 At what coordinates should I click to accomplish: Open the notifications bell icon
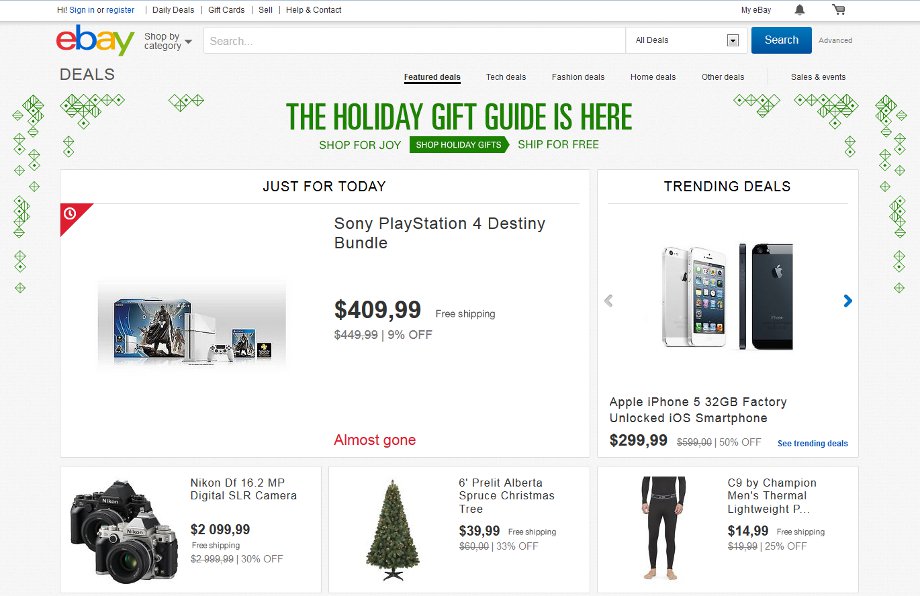[799, 9]
